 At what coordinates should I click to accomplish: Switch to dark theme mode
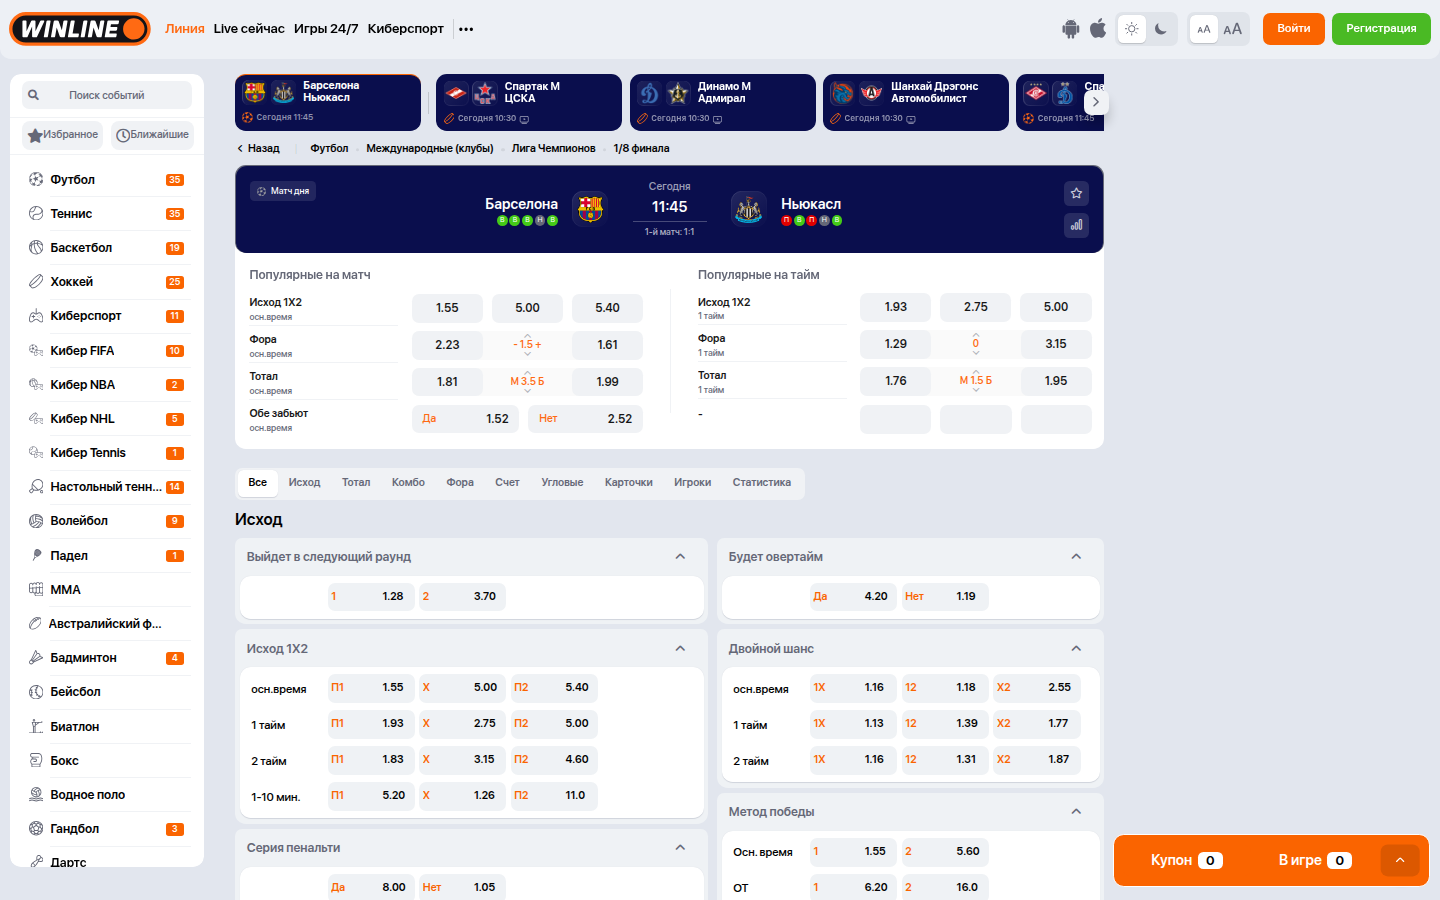[x=1161, y=29]
